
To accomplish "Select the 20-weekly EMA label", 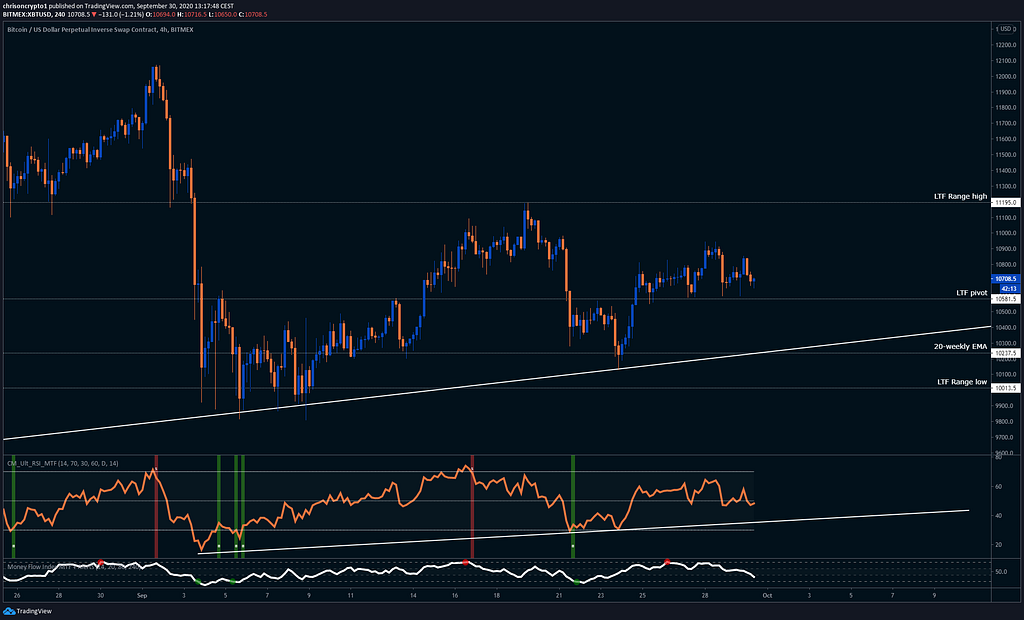I will point(960,346).
